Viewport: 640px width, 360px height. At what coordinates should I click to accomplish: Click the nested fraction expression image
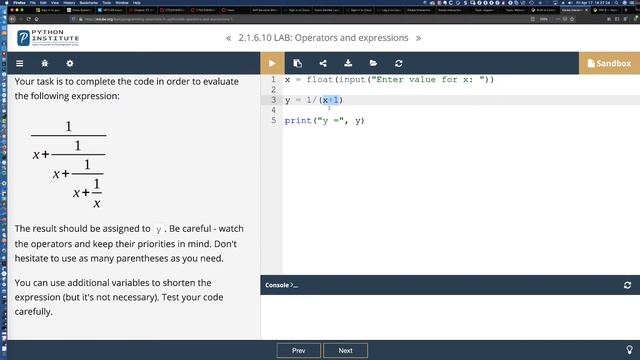69,164
